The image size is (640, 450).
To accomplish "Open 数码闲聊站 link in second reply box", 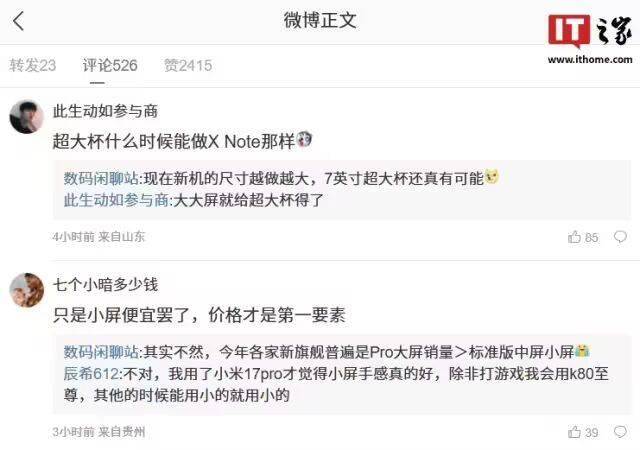I will click(101, 352).
